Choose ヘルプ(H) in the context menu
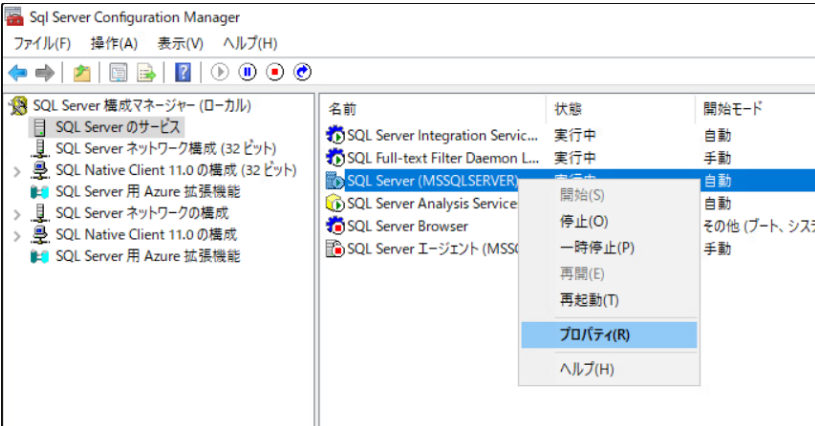Image resolution: width=815 pixels, height=426 pixels. point(609,369)
